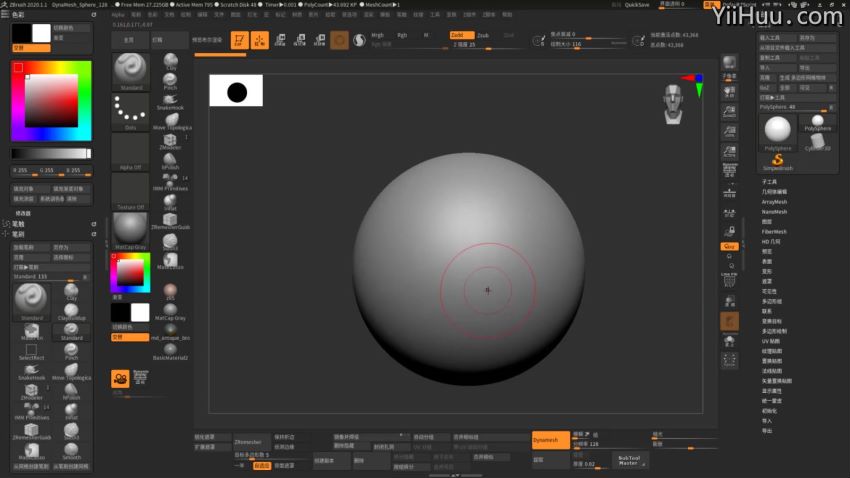Open the 文档 menu in menu bar
The width and height of the screenshot is (850, 478).
click(169, 15)
